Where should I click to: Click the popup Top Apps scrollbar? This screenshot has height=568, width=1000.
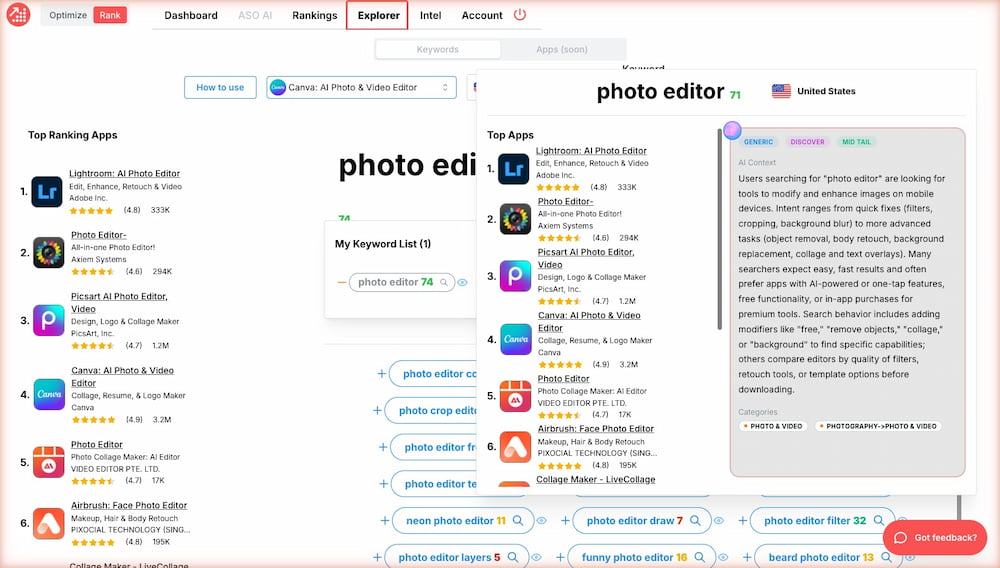click(x=719, y=229)
